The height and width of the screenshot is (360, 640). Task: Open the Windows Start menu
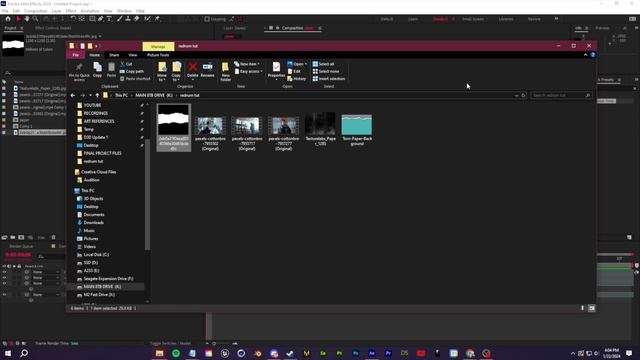(x=8, y=353)
